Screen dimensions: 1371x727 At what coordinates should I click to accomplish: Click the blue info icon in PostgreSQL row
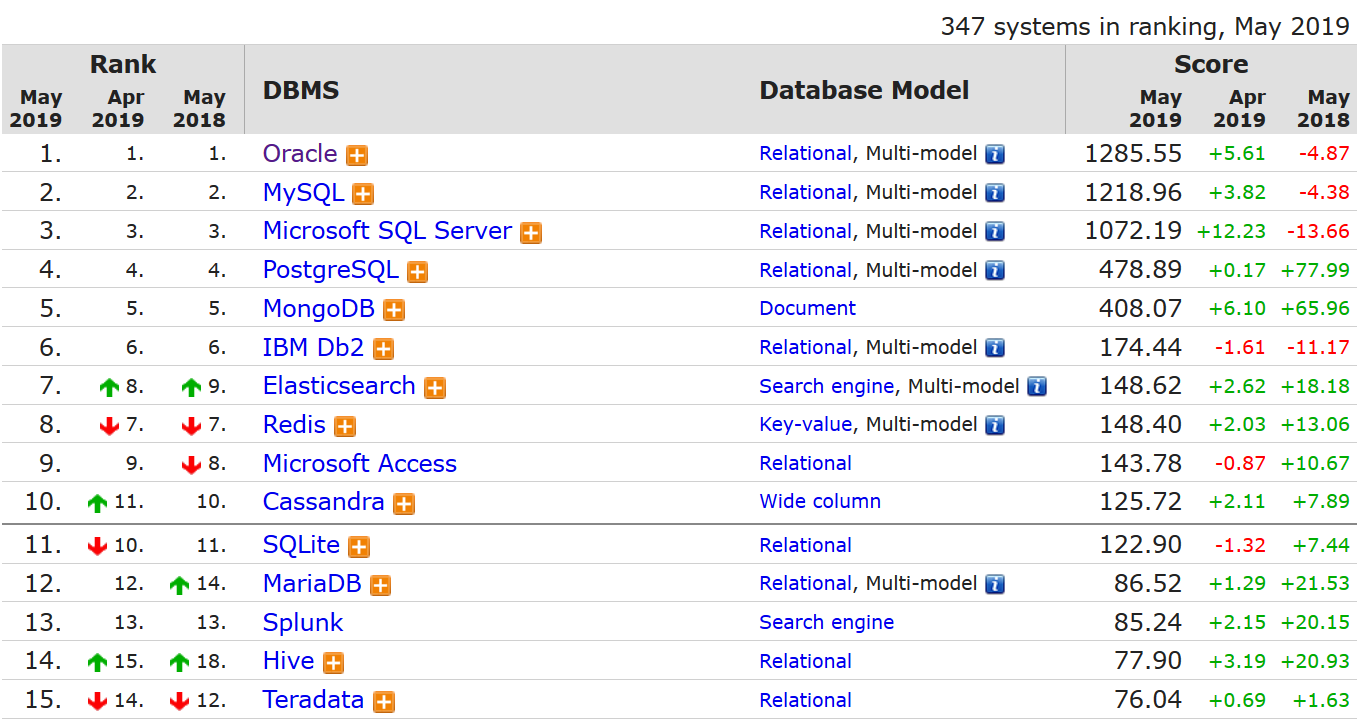point(995,270)
